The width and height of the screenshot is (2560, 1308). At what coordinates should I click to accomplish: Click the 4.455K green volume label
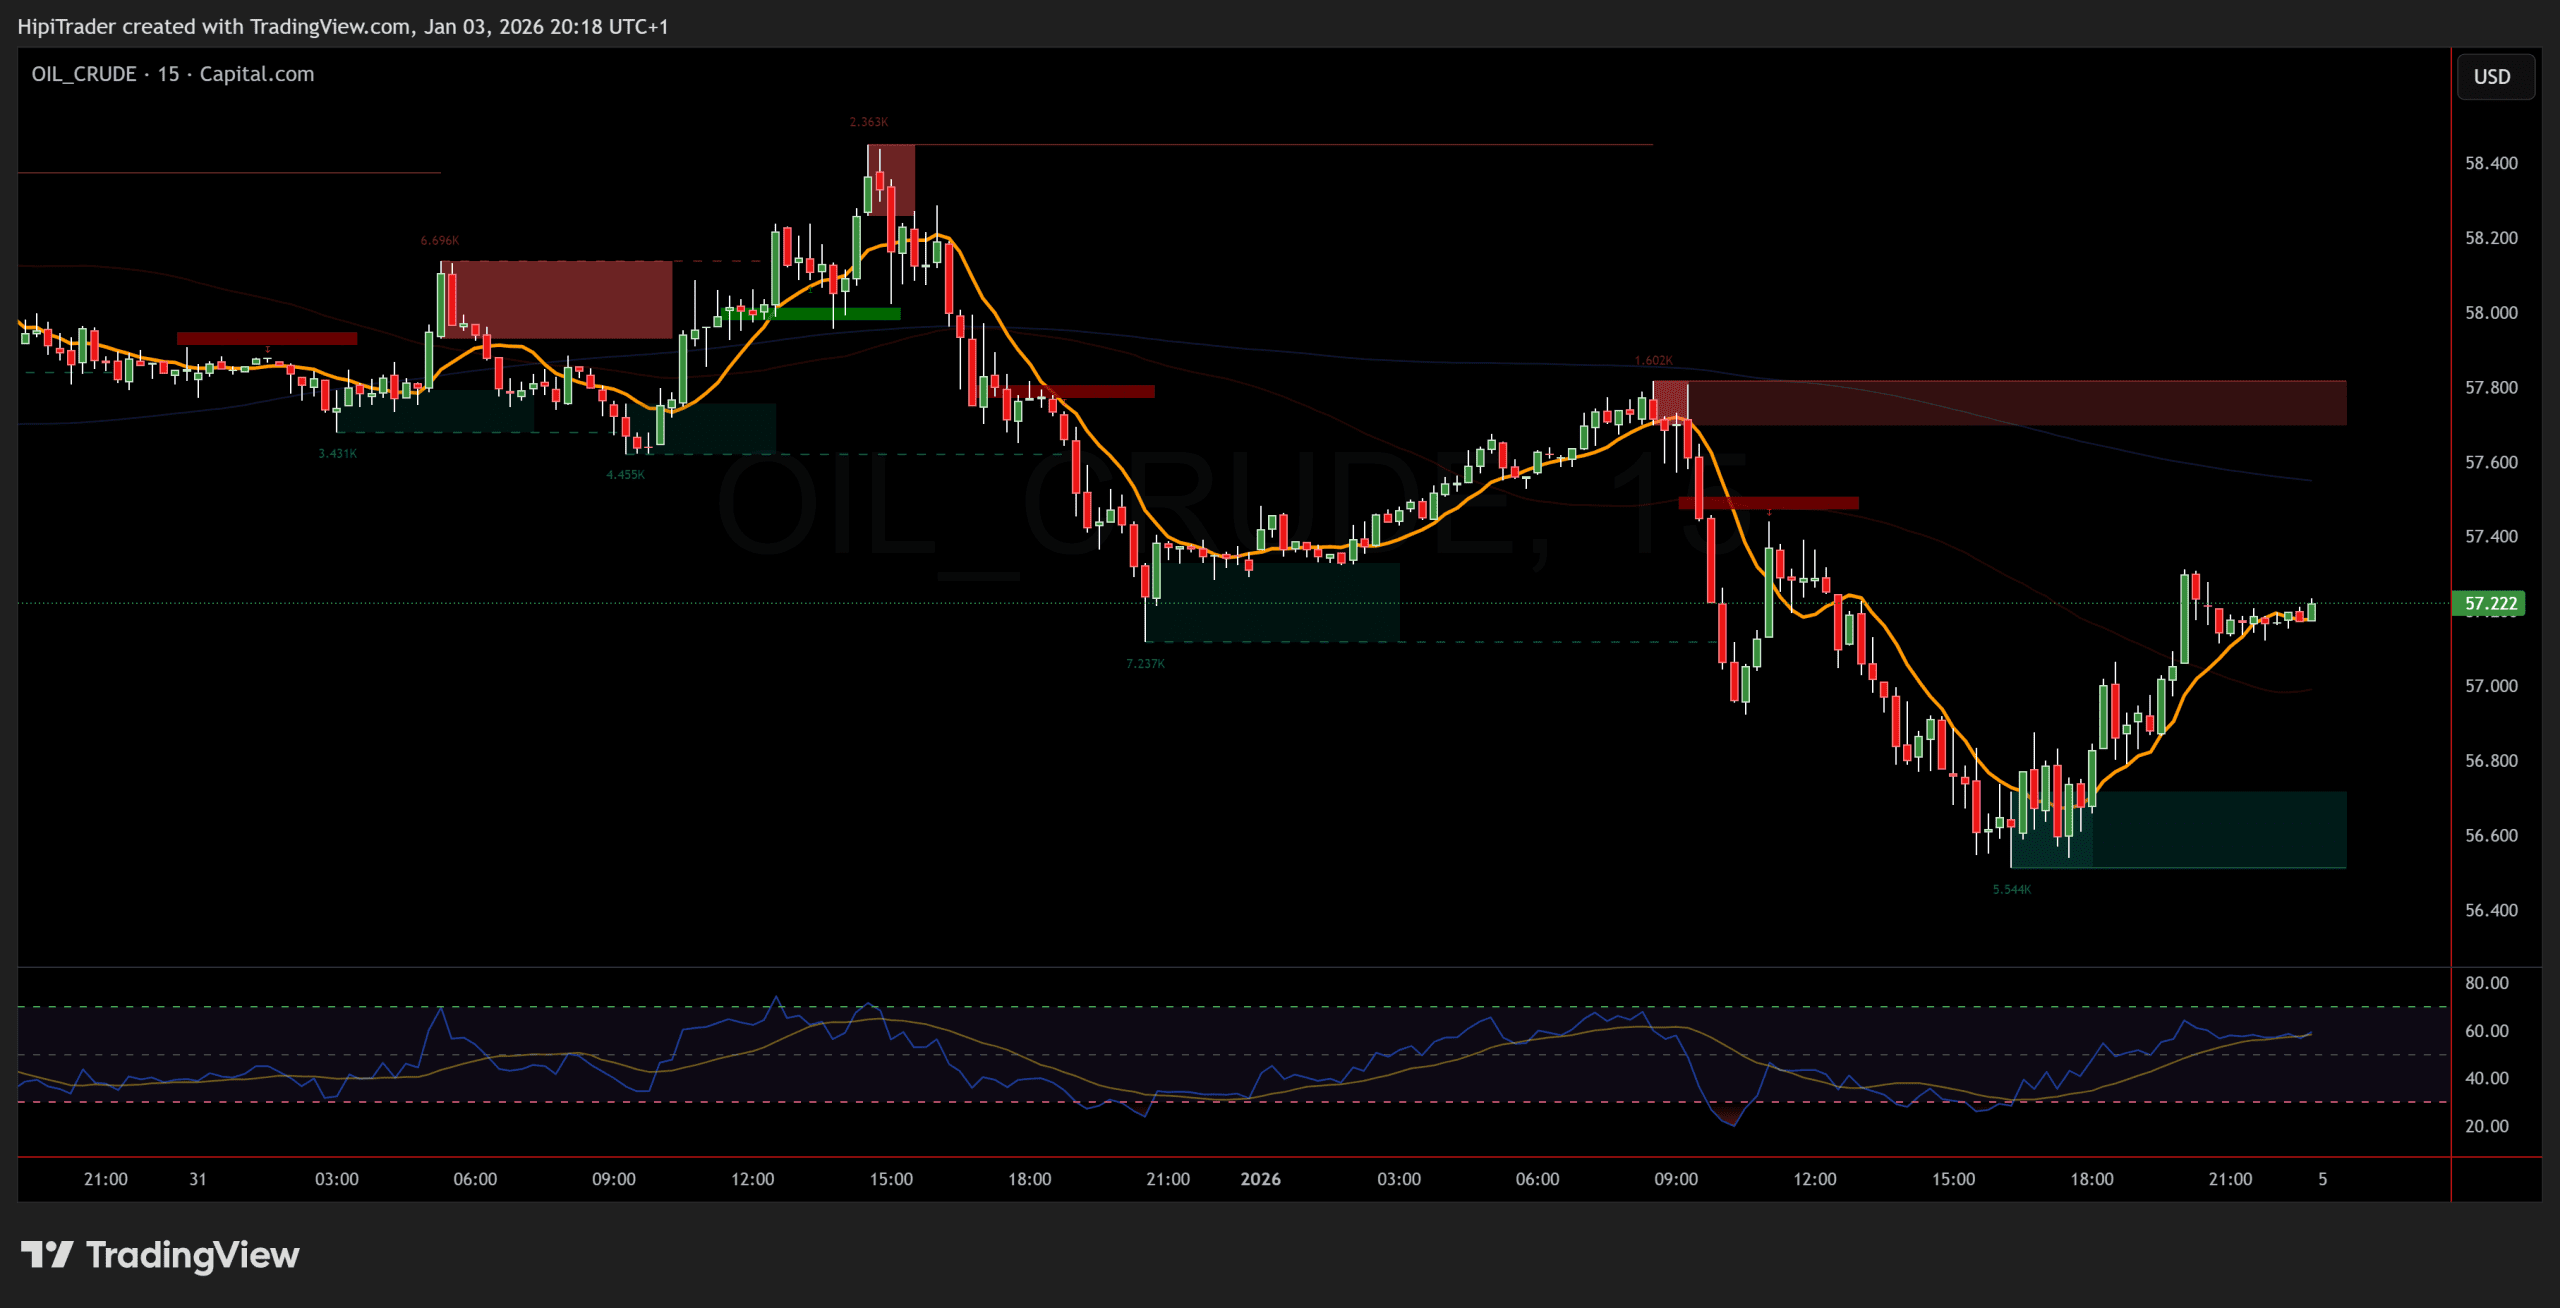(625, 475)
